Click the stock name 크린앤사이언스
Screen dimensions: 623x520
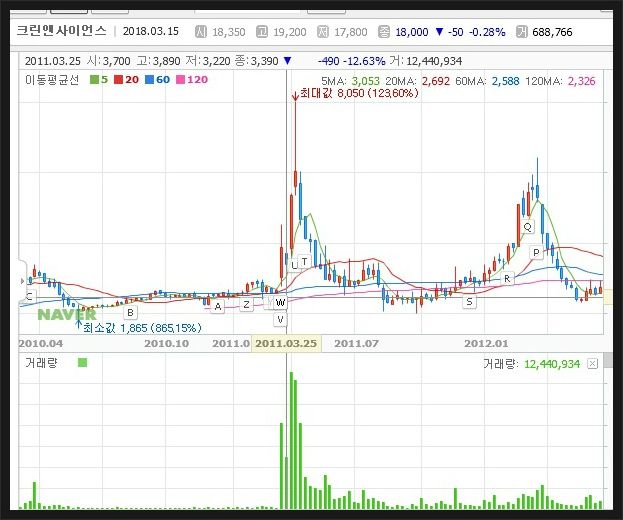click(62, 31)
